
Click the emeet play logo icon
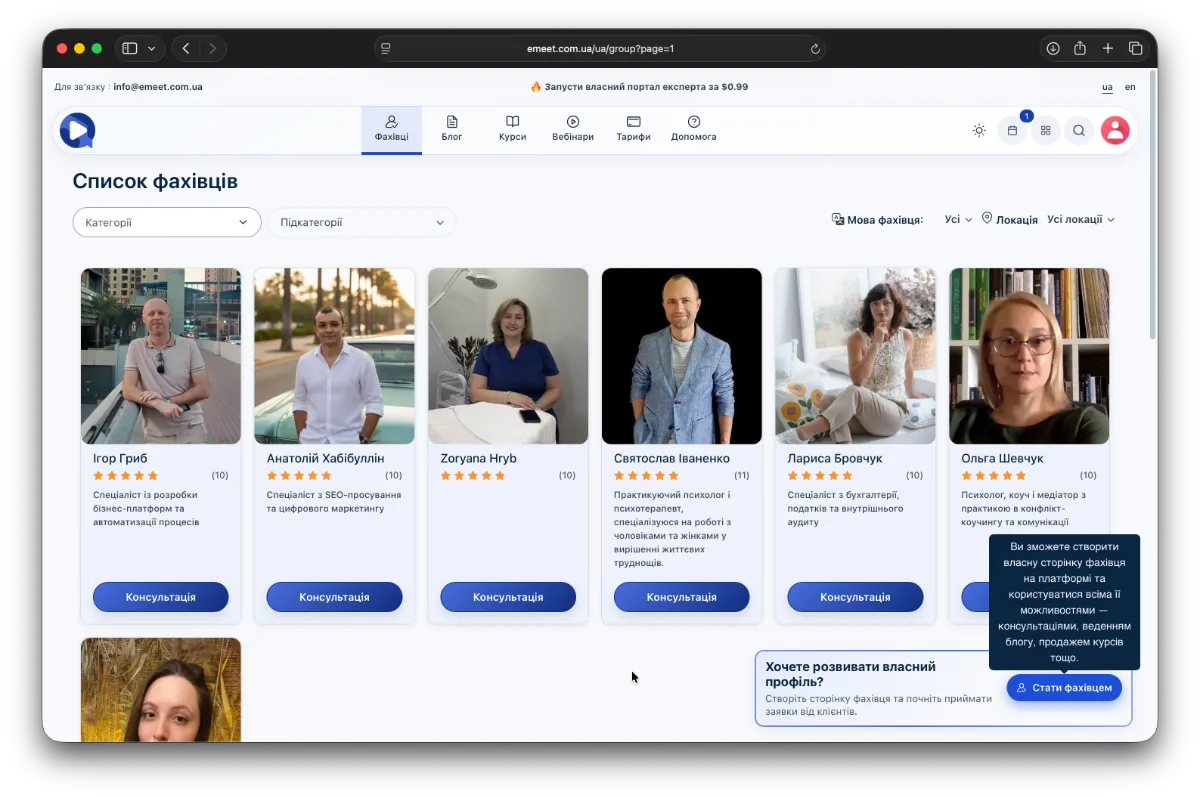click(x=77, y=130)
